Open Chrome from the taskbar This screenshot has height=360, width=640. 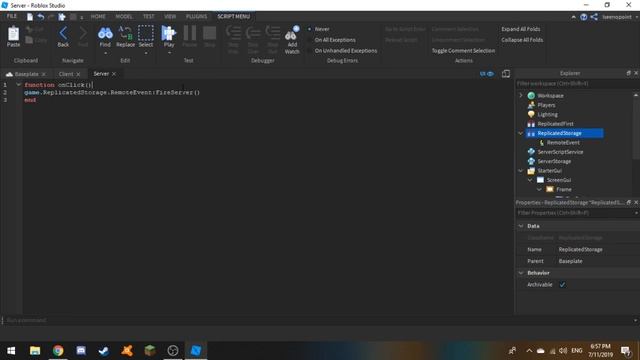[x=58, y=350]
